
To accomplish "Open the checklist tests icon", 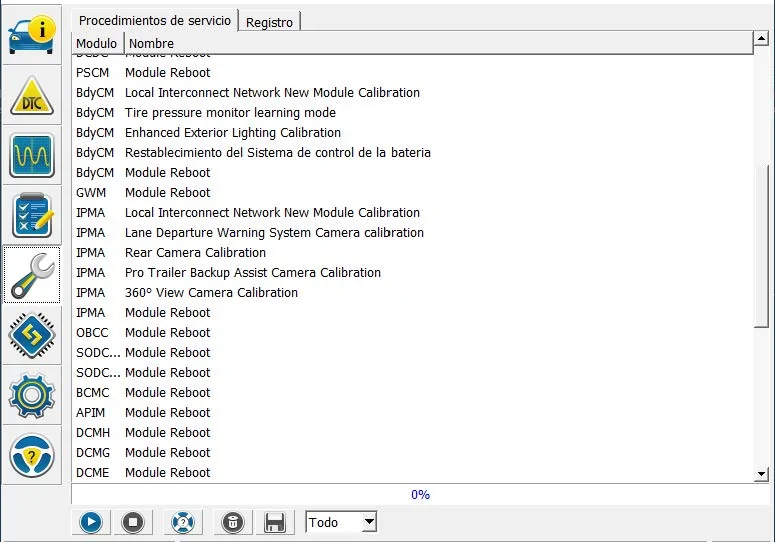I will click(x=32, y=215).
